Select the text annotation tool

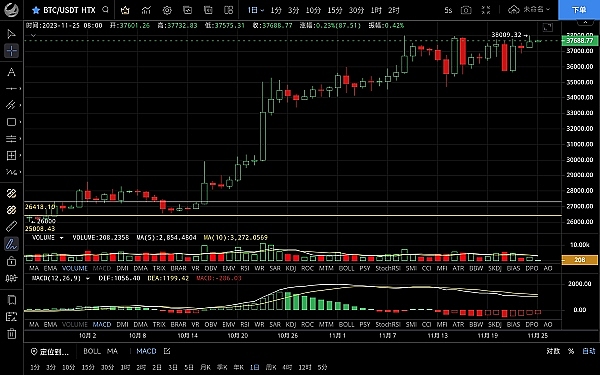click(x=11, y=72)
